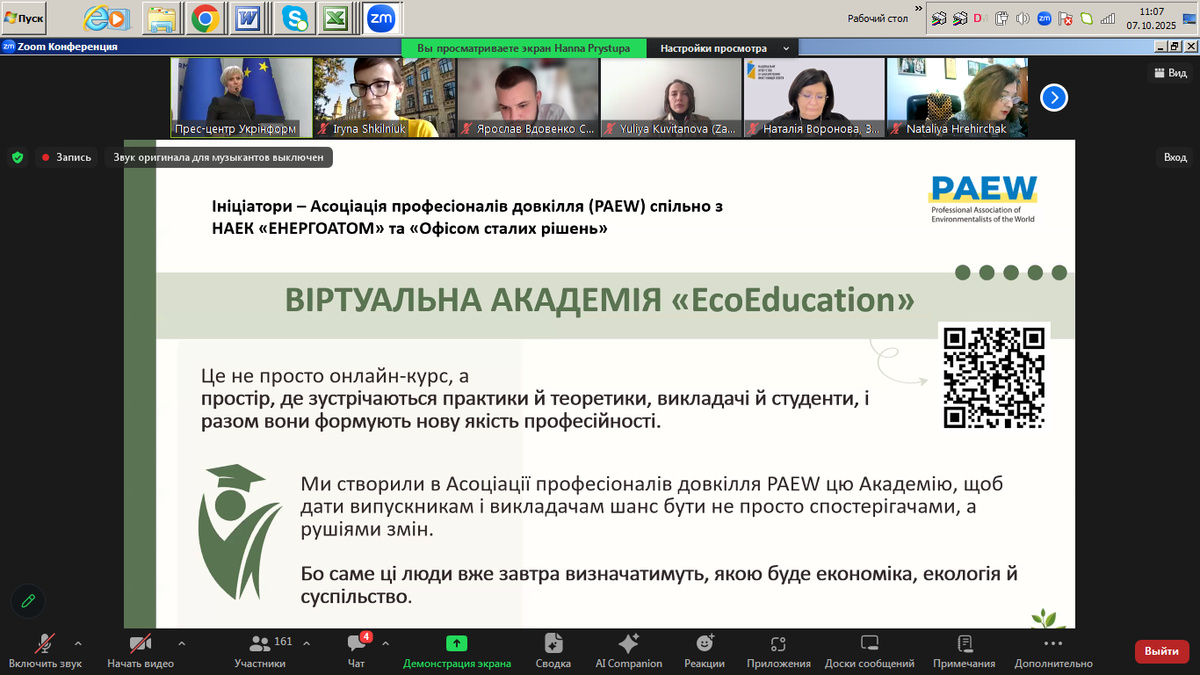The height and width of the screenshot is (675, 1200).
Task: Click the red Выйти leave button
Action: point(1161,651)
